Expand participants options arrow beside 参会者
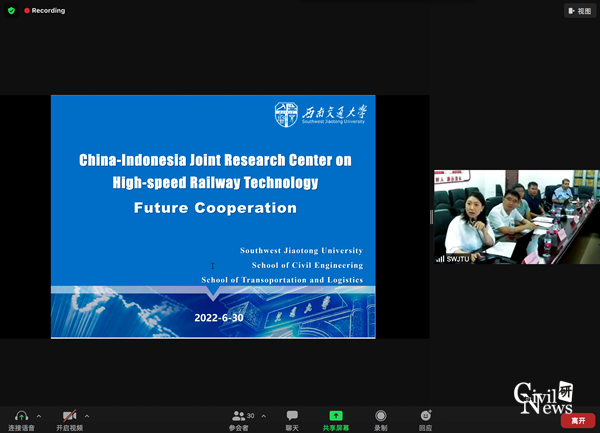This screenshot has width=600, height=433. 264,416
